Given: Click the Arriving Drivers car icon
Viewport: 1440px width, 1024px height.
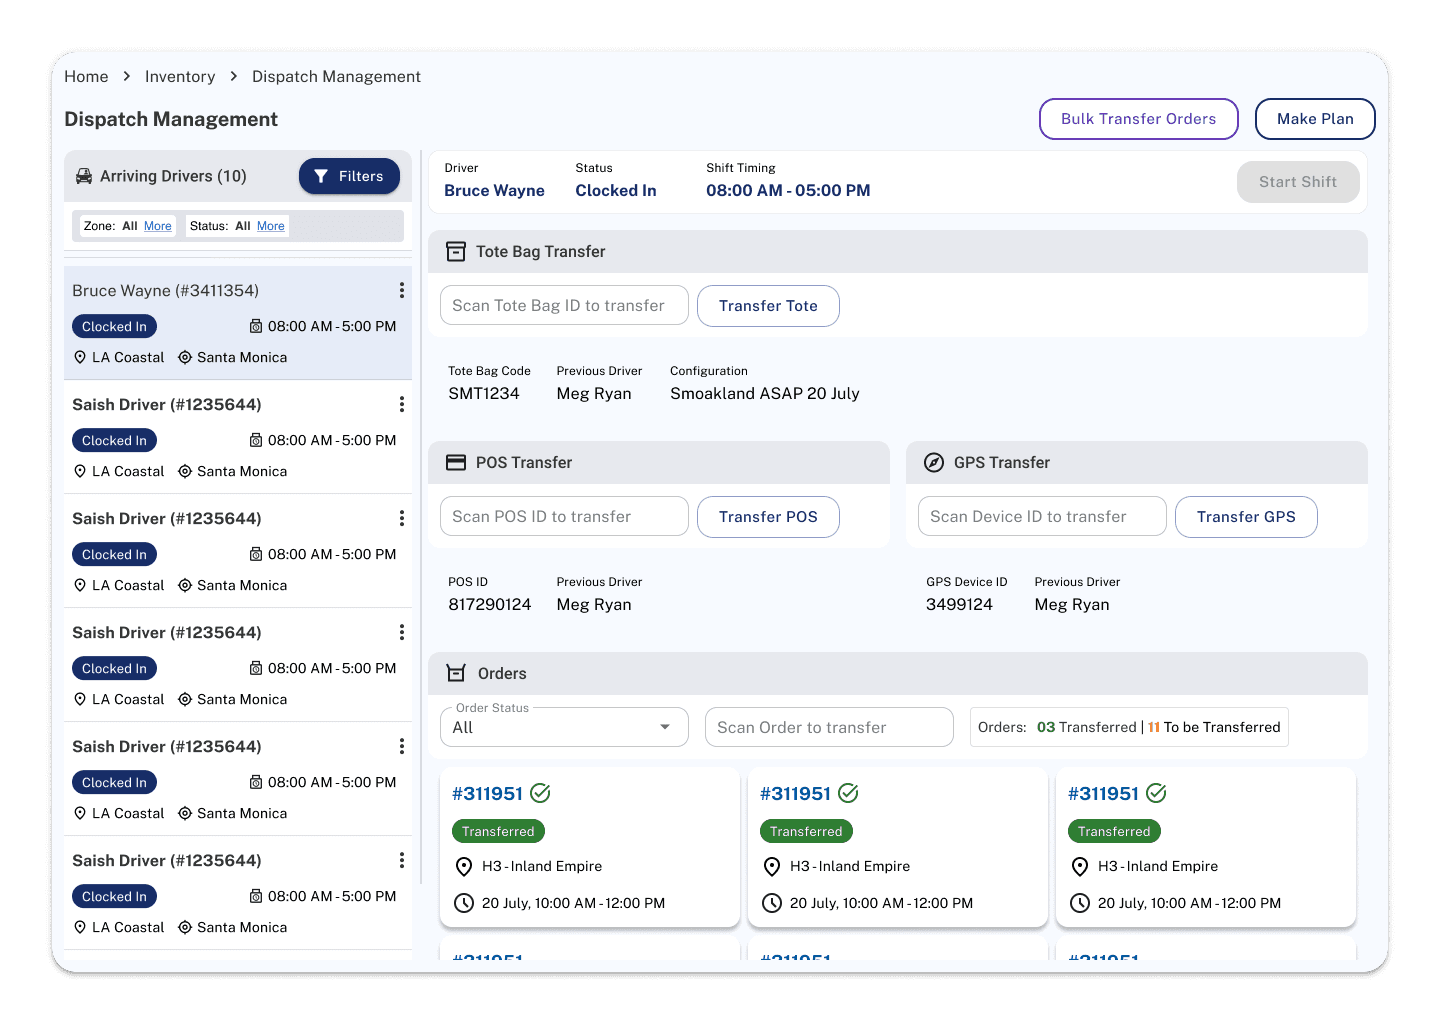Looking at the screenshot, I should tap(84, 176).
